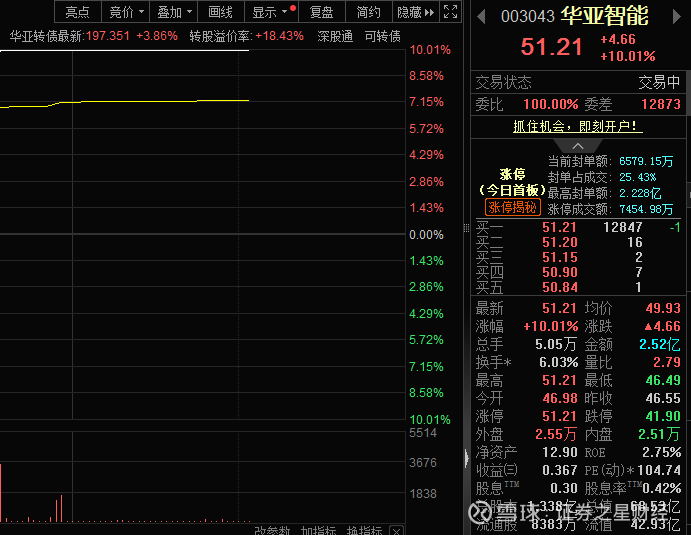The height and width of the screenshot is (535, 691).
Task: Click the 金额 value 2.52亿
Action: (x=660, y=344)
